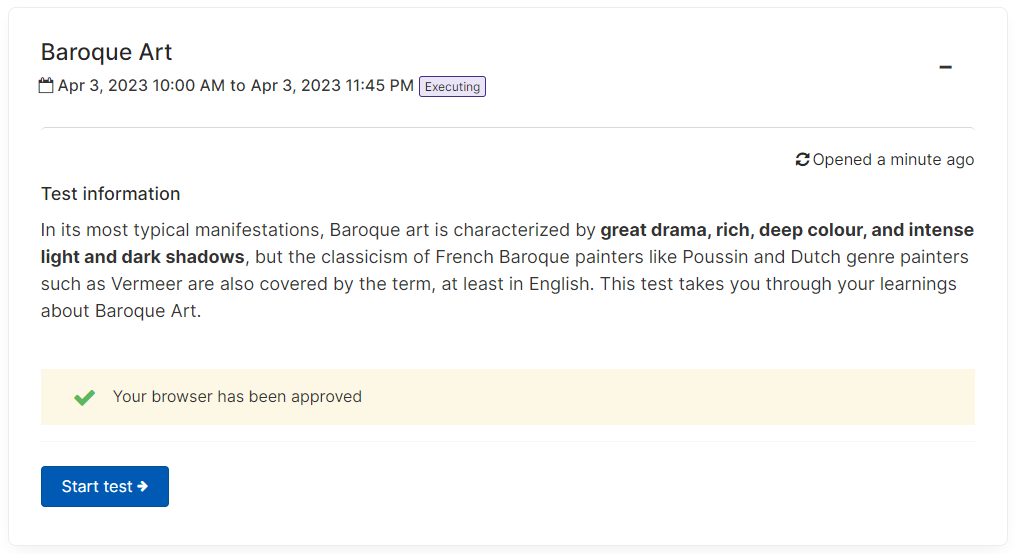Screen dimensions: 1016x554
Task: Click 'Your browser has been approved' message
Action: (x=237, y=397)
